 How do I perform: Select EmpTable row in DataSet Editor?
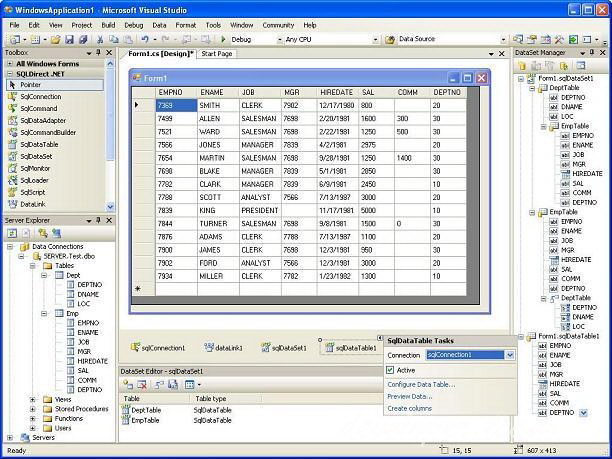click(x=146, y=418)
